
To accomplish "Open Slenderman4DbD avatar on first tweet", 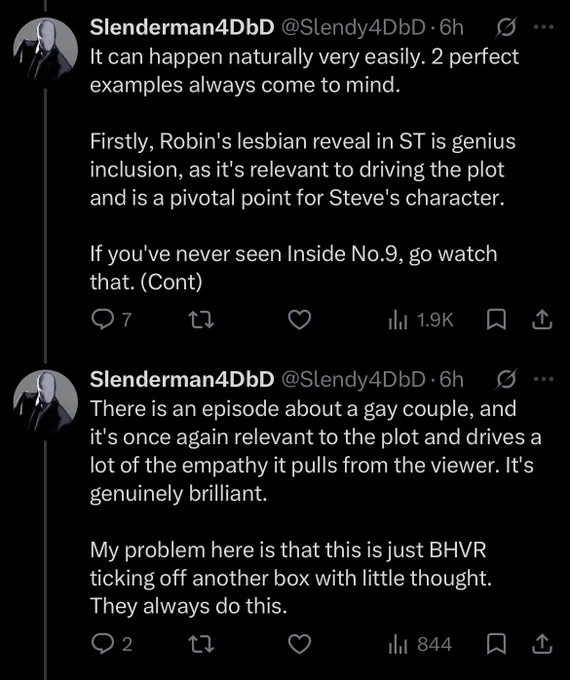I will (x=46, y=50).
